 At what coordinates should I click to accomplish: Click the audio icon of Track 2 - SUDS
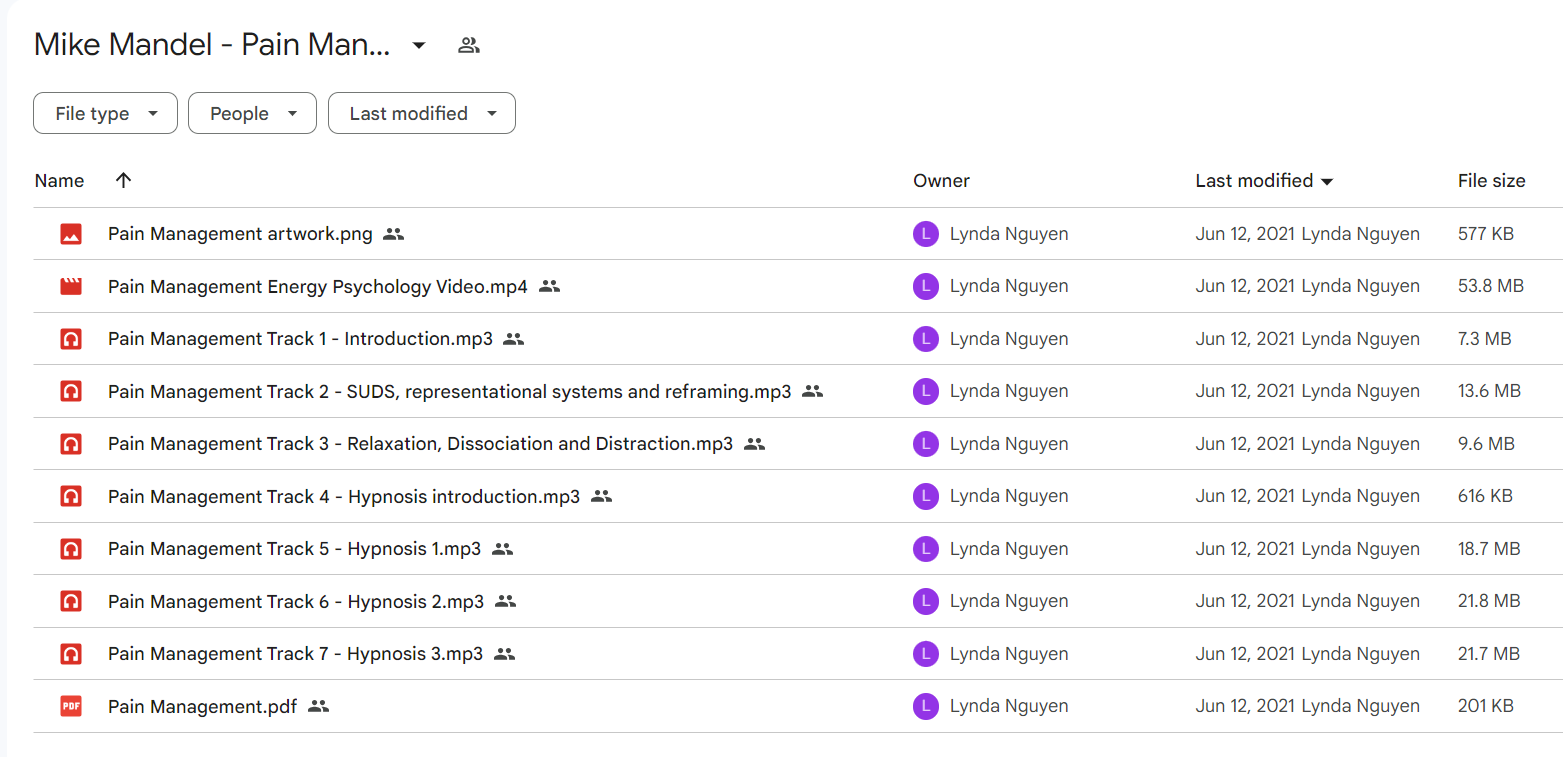(x=71, y=391)
